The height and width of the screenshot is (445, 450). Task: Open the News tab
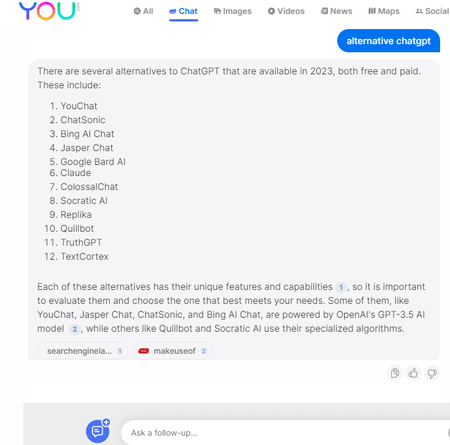click(x=337, y=11)
